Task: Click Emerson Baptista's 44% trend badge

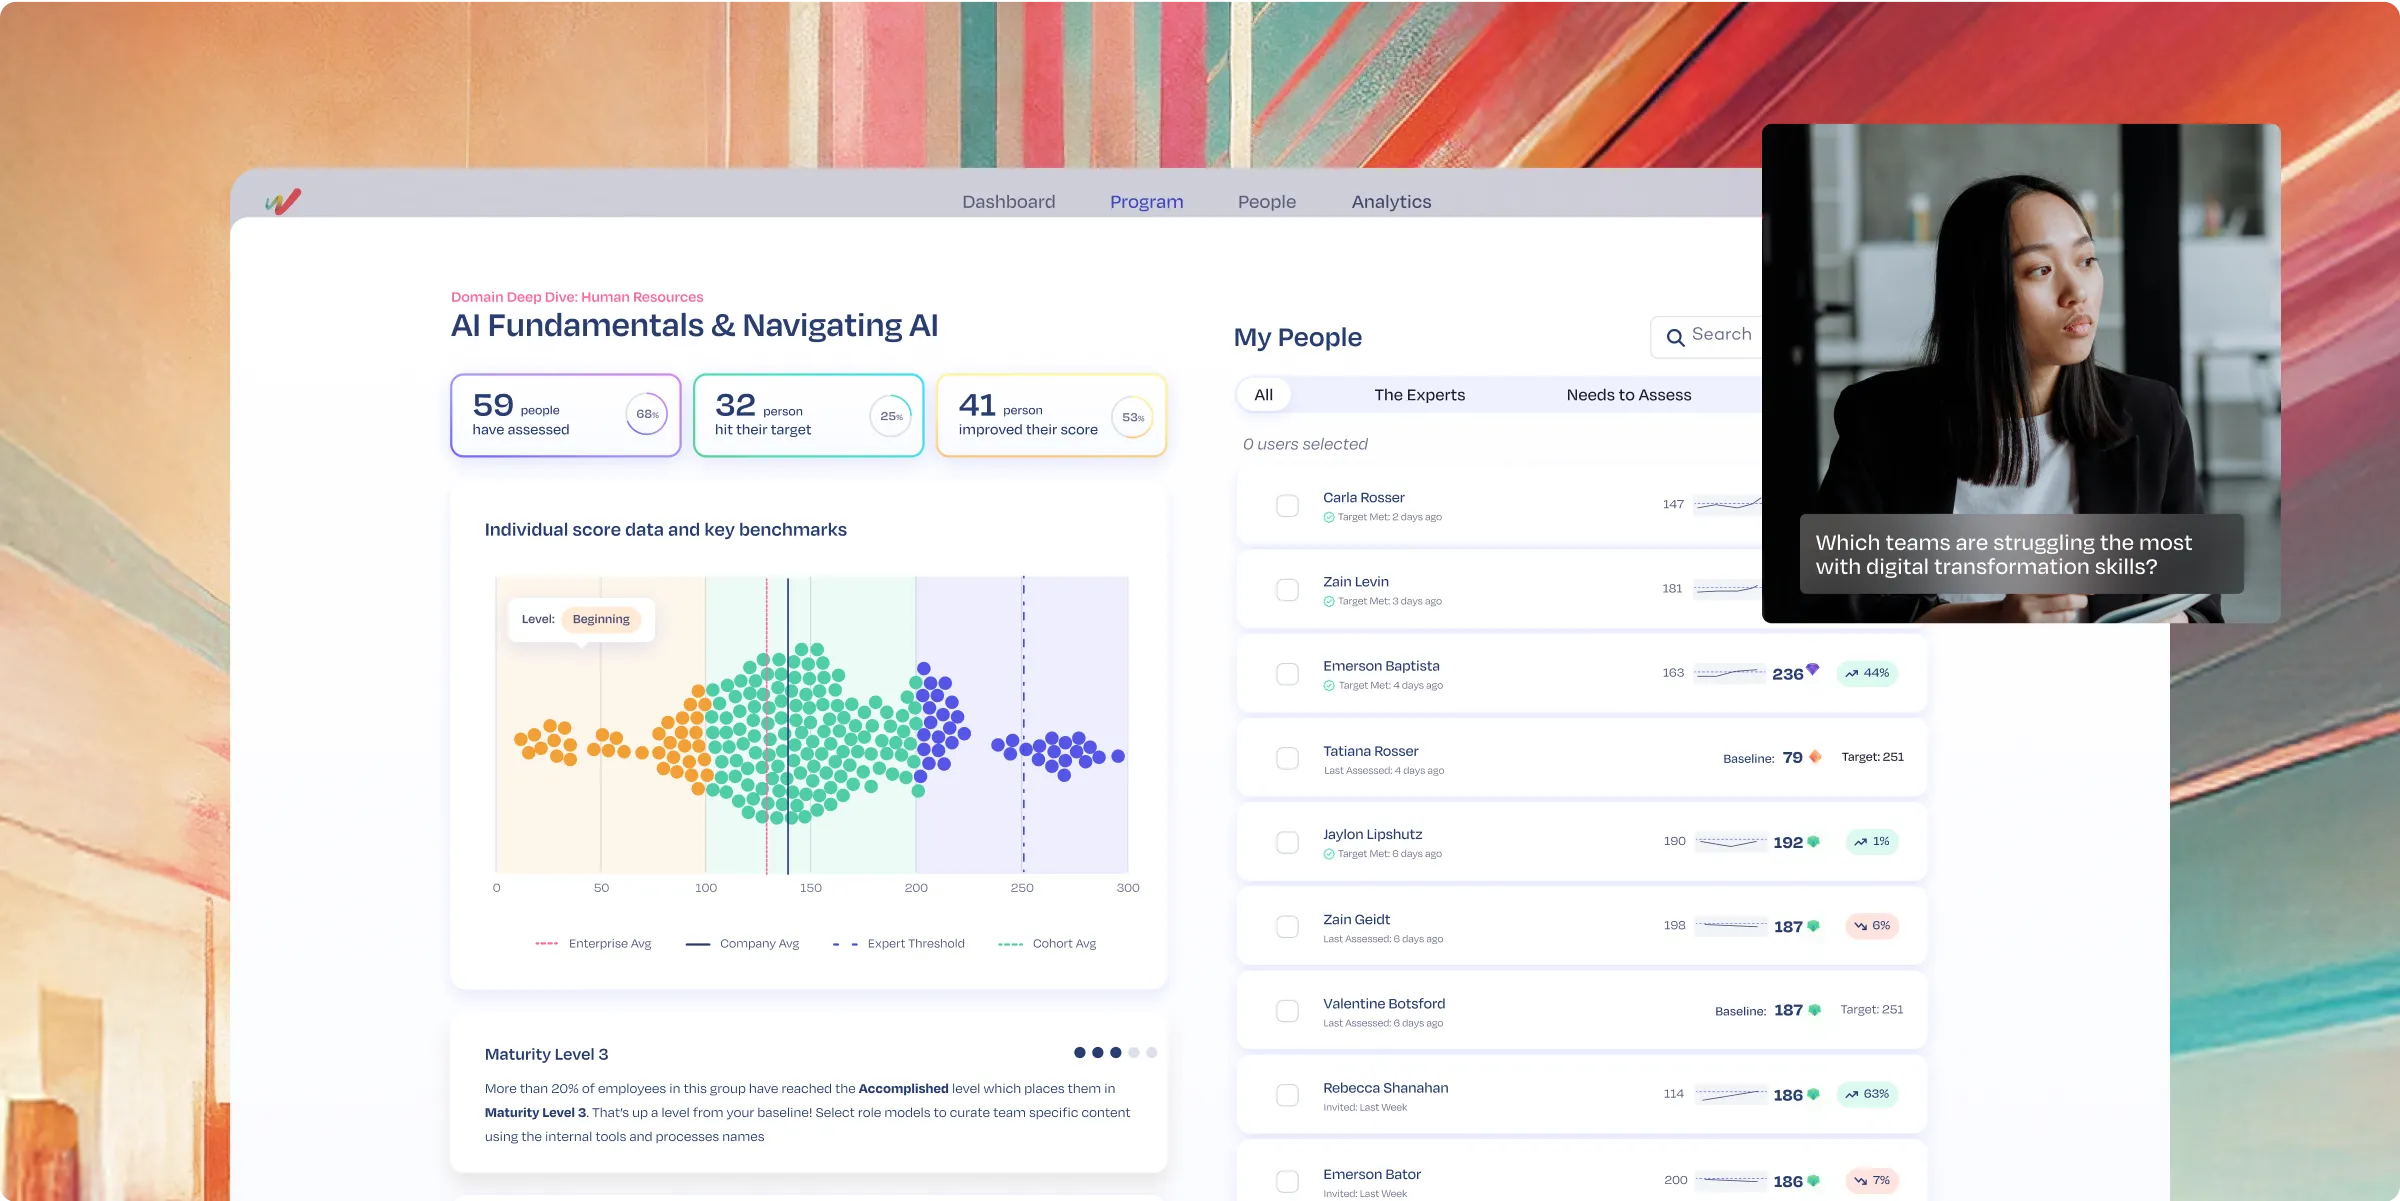Action: 1867,673
